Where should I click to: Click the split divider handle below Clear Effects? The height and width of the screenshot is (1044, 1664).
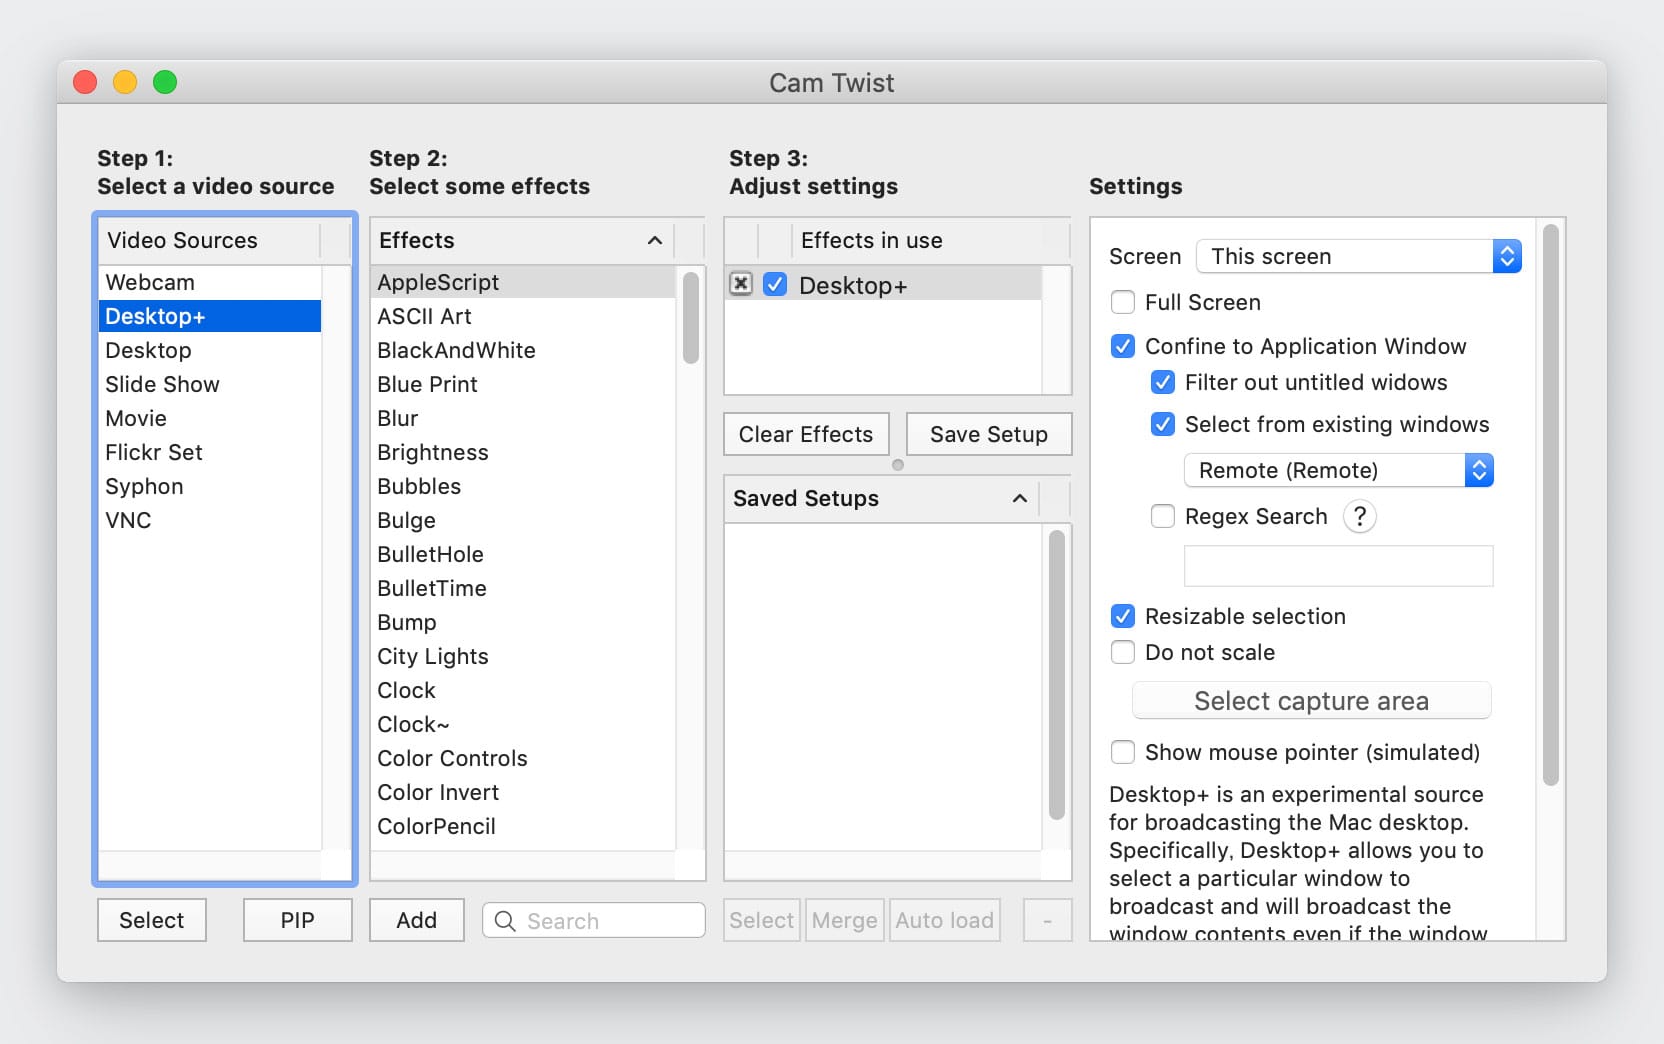[897, 465]
